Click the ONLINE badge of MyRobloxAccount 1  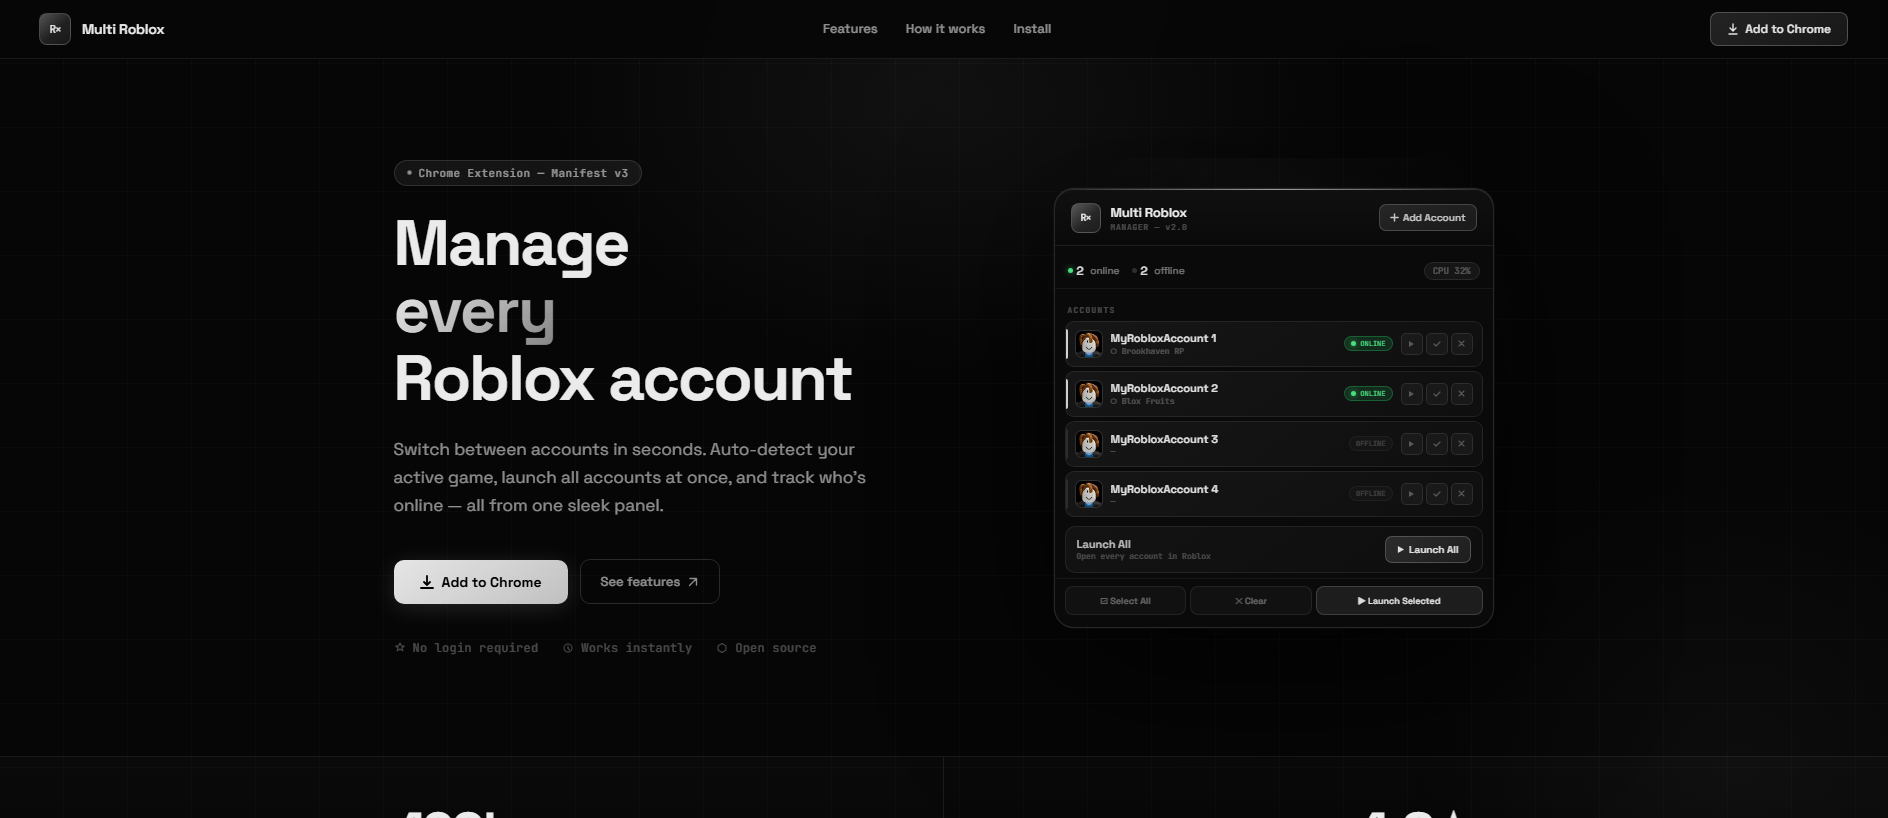[1368, 344]
